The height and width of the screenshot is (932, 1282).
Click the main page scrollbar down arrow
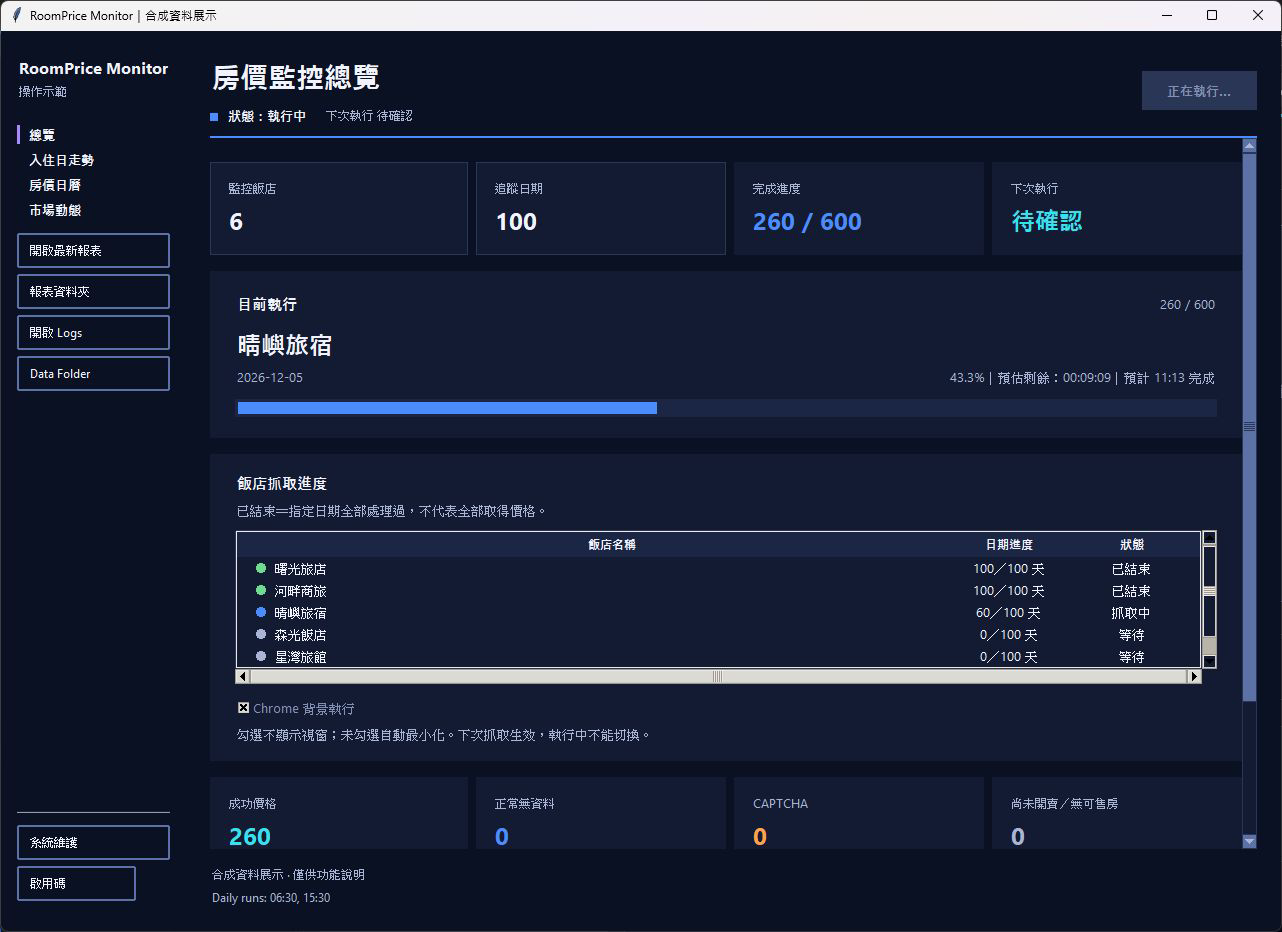coord(1249,842)
